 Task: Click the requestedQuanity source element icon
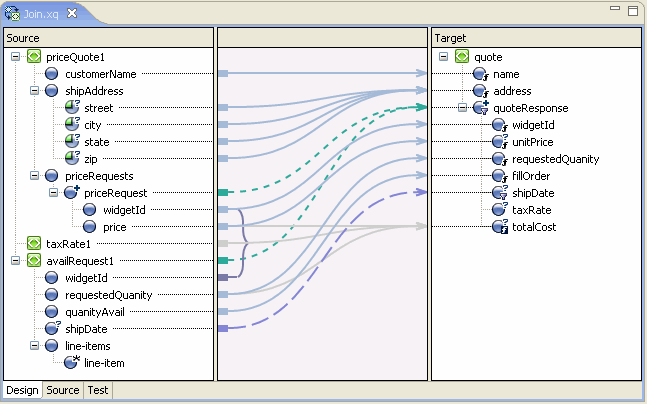(52, 295)
